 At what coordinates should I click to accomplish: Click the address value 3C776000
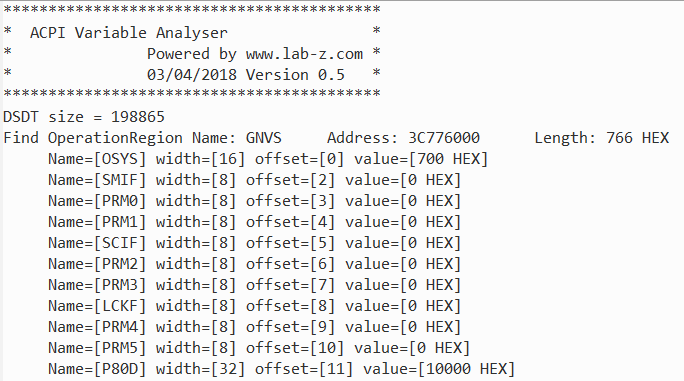[x=444, y=138]
